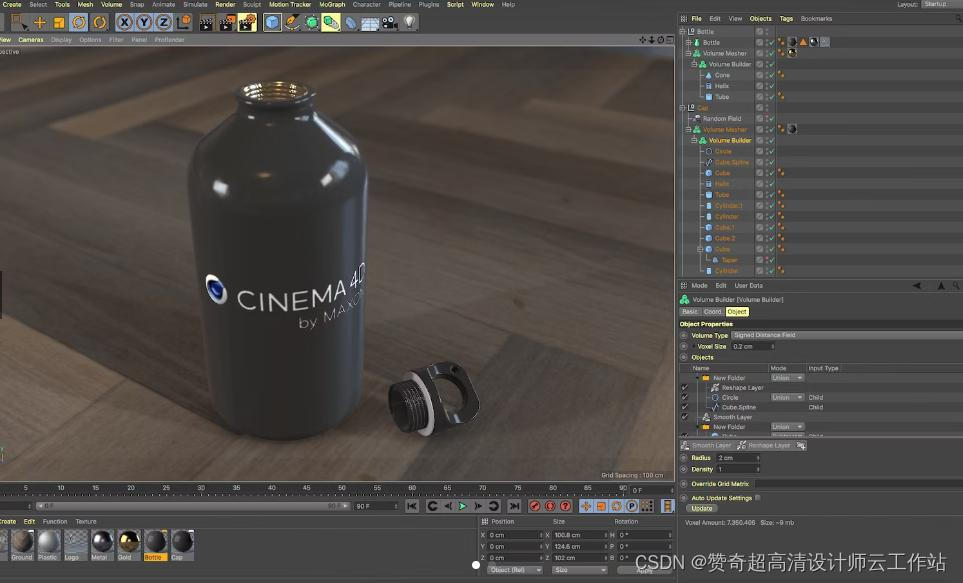The width and height of the screenshot is (963, 583).
Task: Toggle the X axis lock
Action: pyautogui.click(x=125, y=23)
